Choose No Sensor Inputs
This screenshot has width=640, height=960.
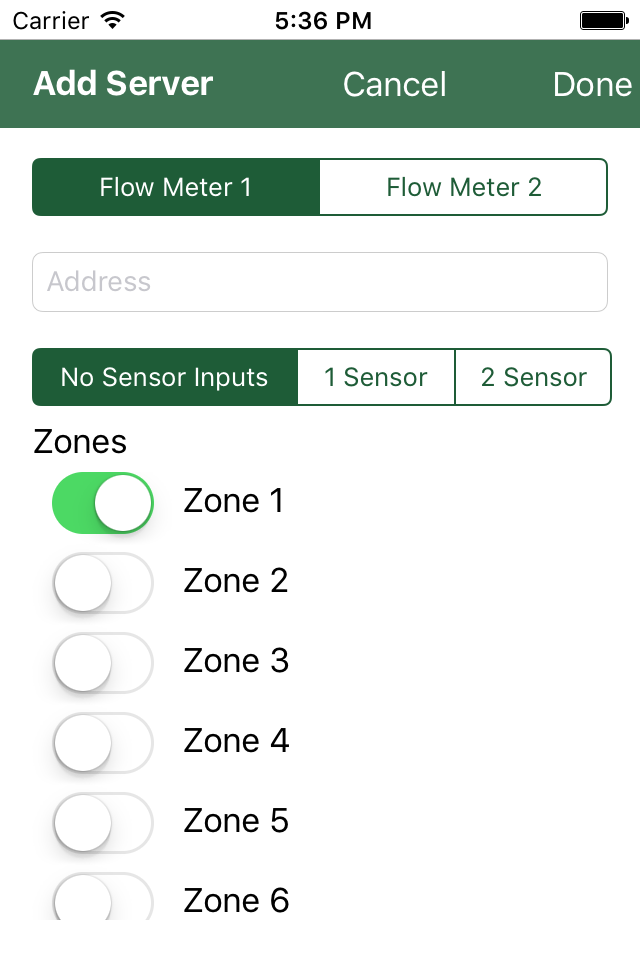[x=164, y=377]
